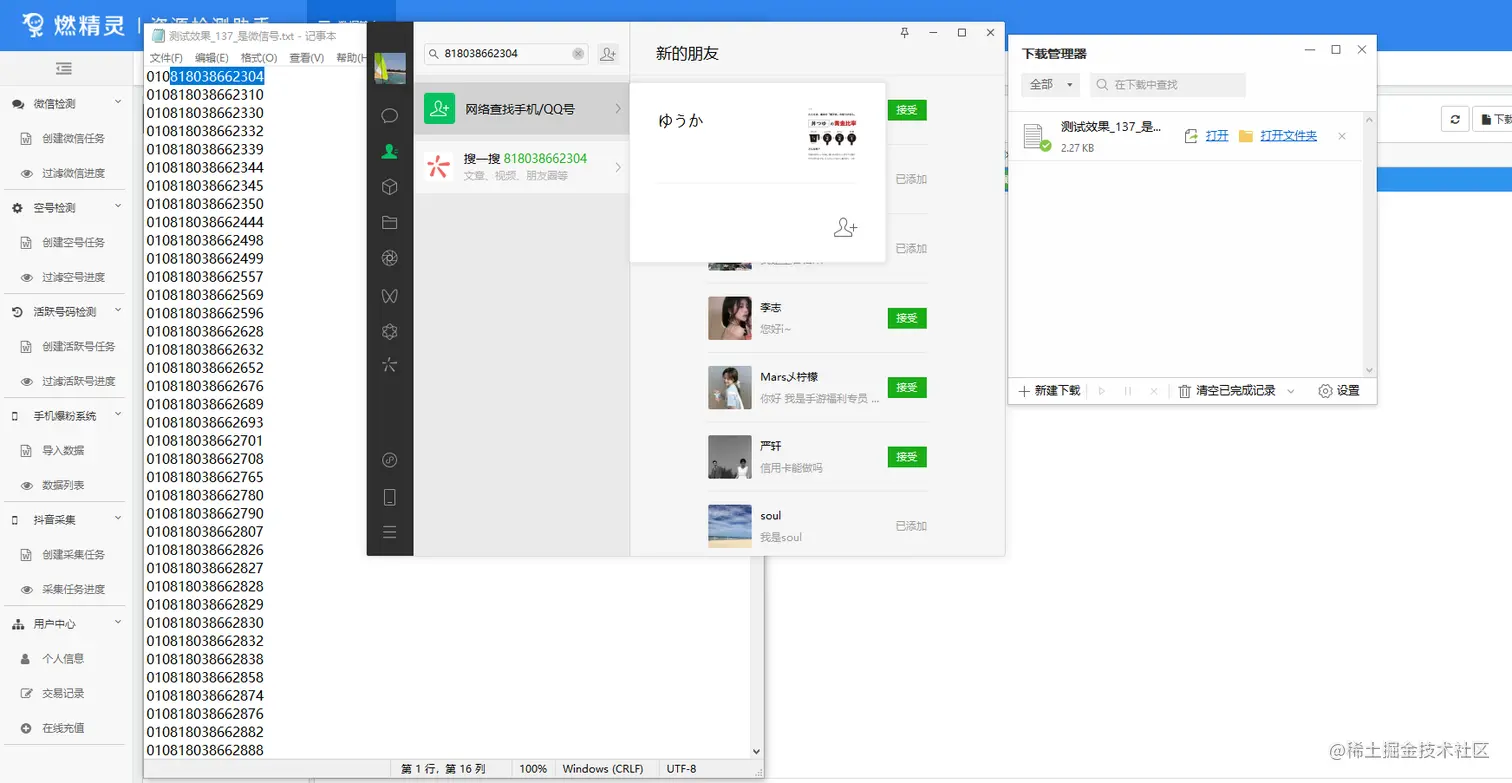Open the WeChat hamburger more menu

[x=390, y=532]
